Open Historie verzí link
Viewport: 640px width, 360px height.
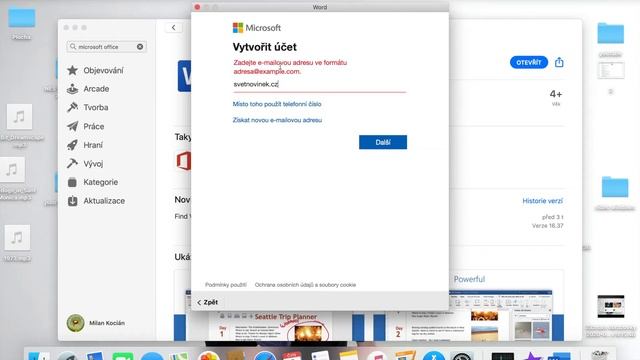tap(542, 201)
